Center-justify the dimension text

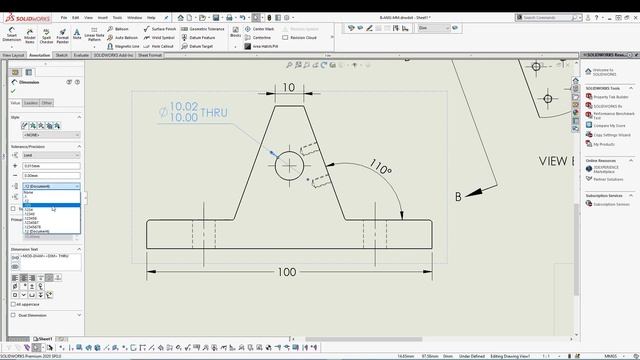(24, 278)
